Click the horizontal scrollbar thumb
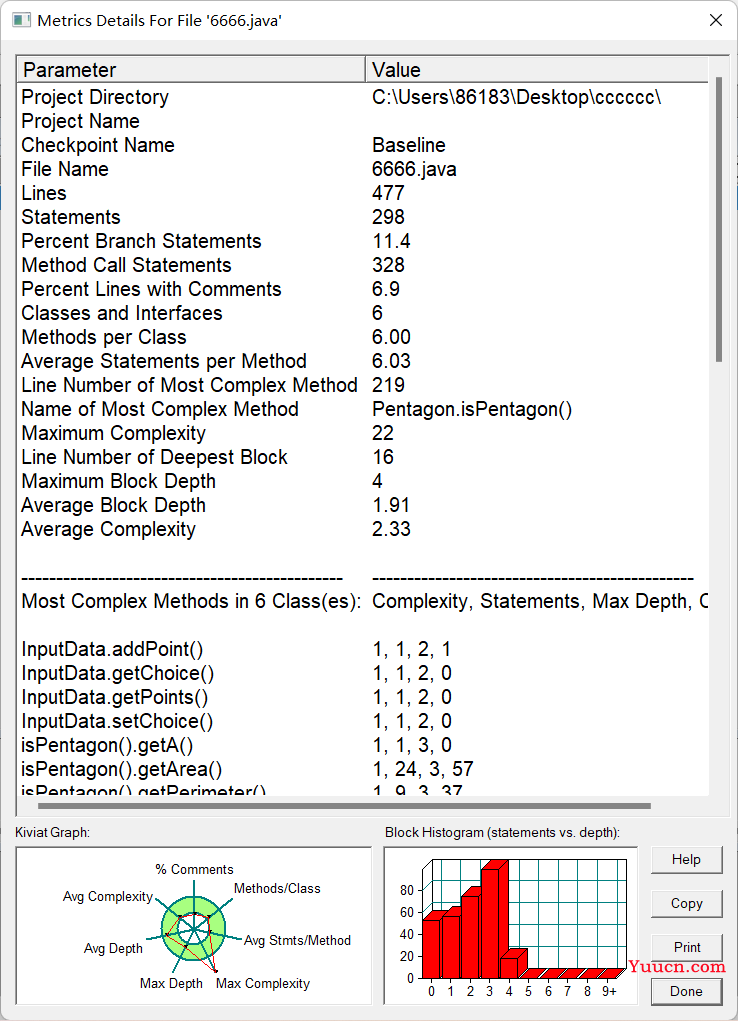The width and height of the screenshot is (738, 1021). click(344, 806)
